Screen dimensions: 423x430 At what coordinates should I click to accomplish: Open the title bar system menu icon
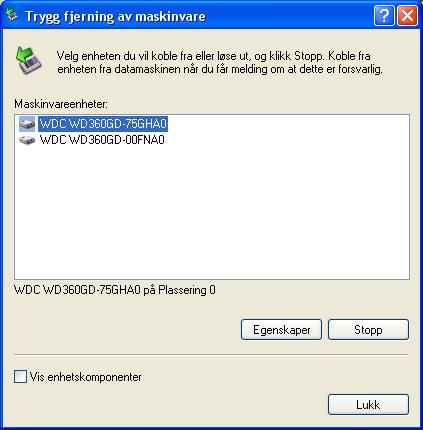(x=12, y=15)
